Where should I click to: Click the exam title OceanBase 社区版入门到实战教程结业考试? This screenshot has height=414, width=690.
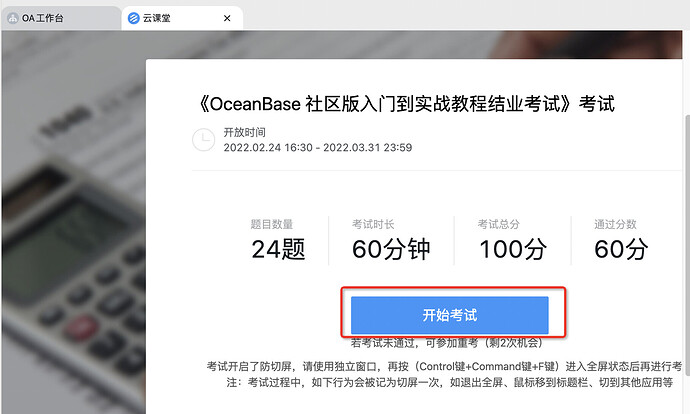click(x=407, y=104)
